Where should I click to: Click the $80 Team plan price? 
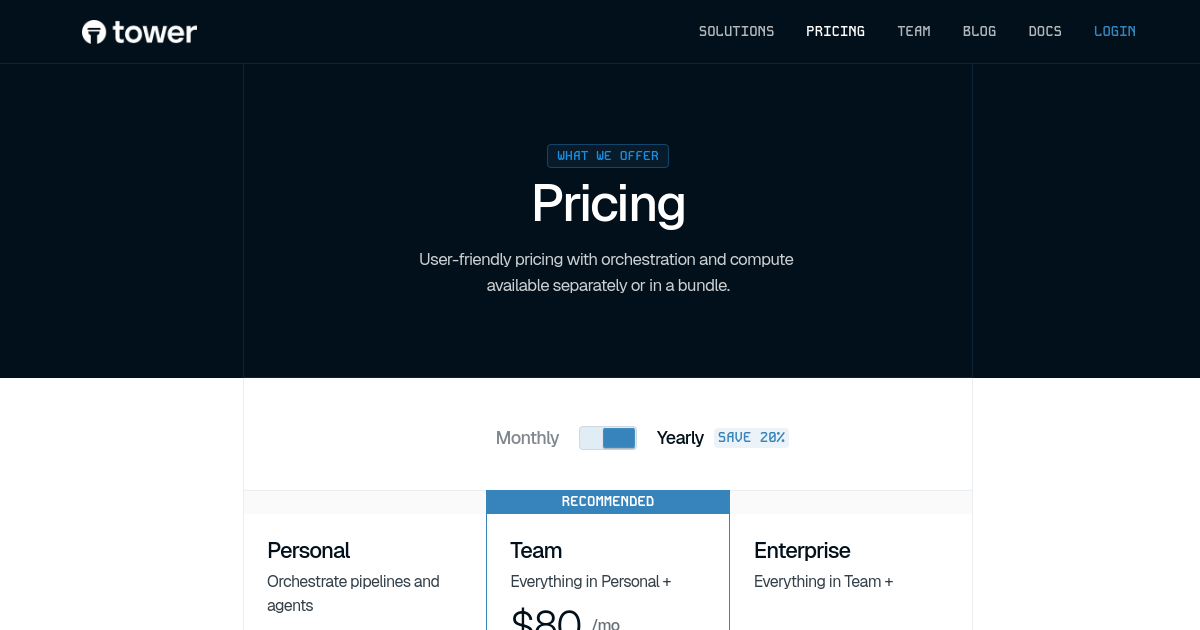(x=546, y=619)
